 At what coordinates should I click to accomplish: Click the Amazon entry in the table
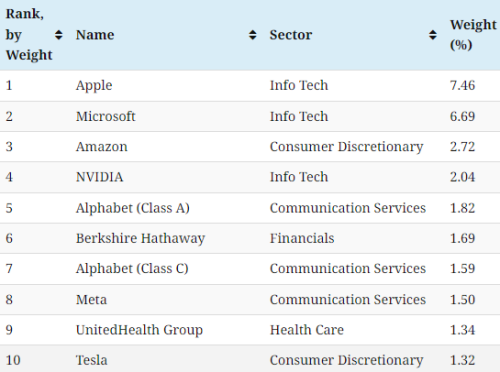tap(102, 147)
